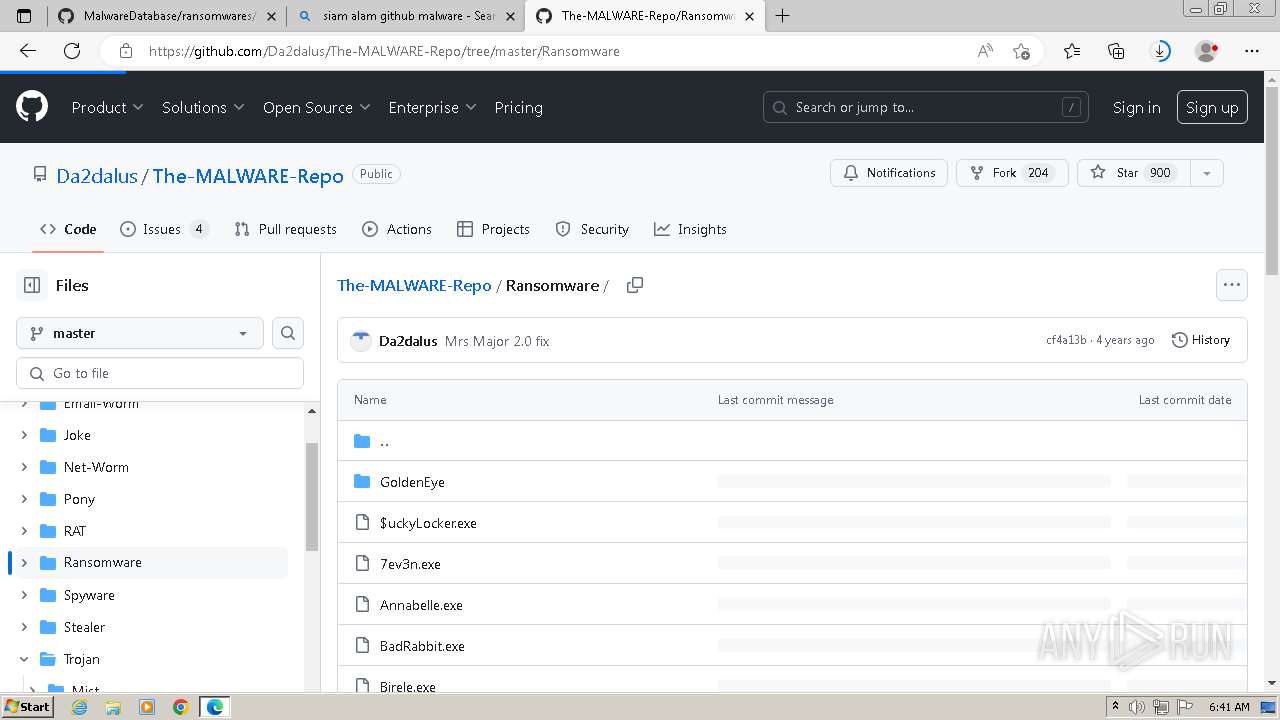
Task: Click the Pricing link
Action: pyautogui.click(x=518, y=107)
